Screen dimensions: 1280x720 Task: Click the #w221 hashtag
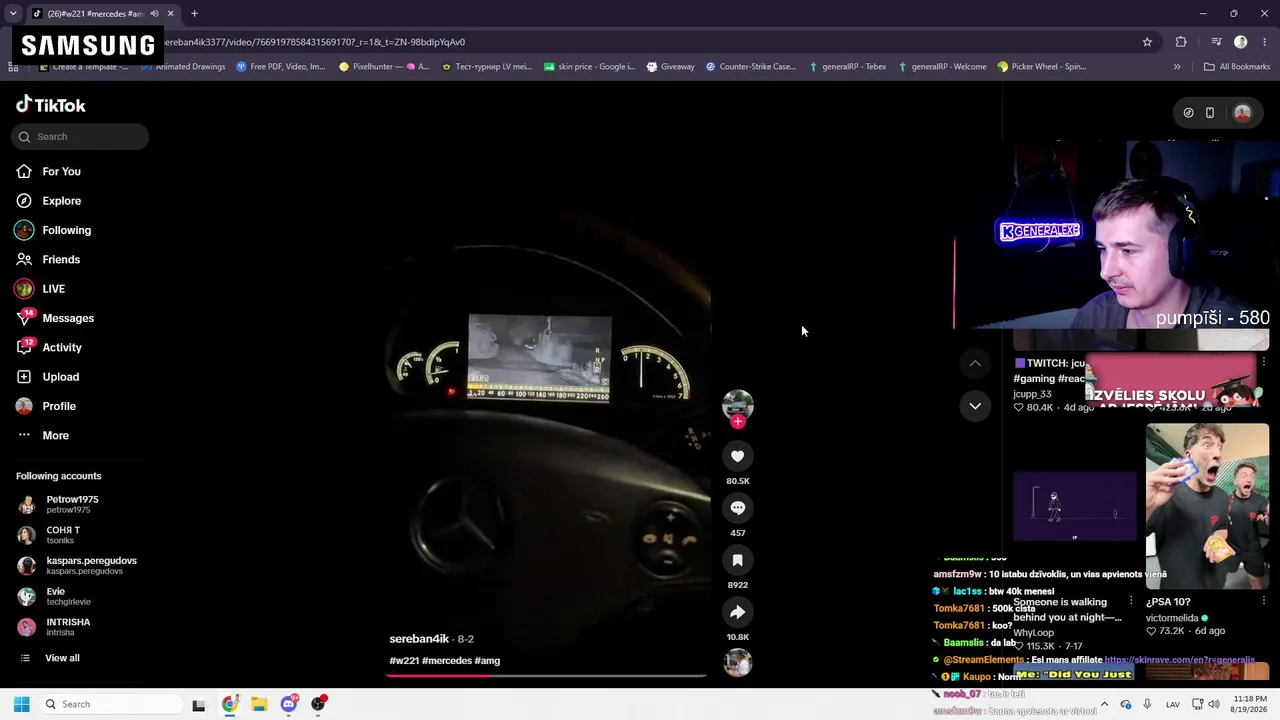coord(404,661)
